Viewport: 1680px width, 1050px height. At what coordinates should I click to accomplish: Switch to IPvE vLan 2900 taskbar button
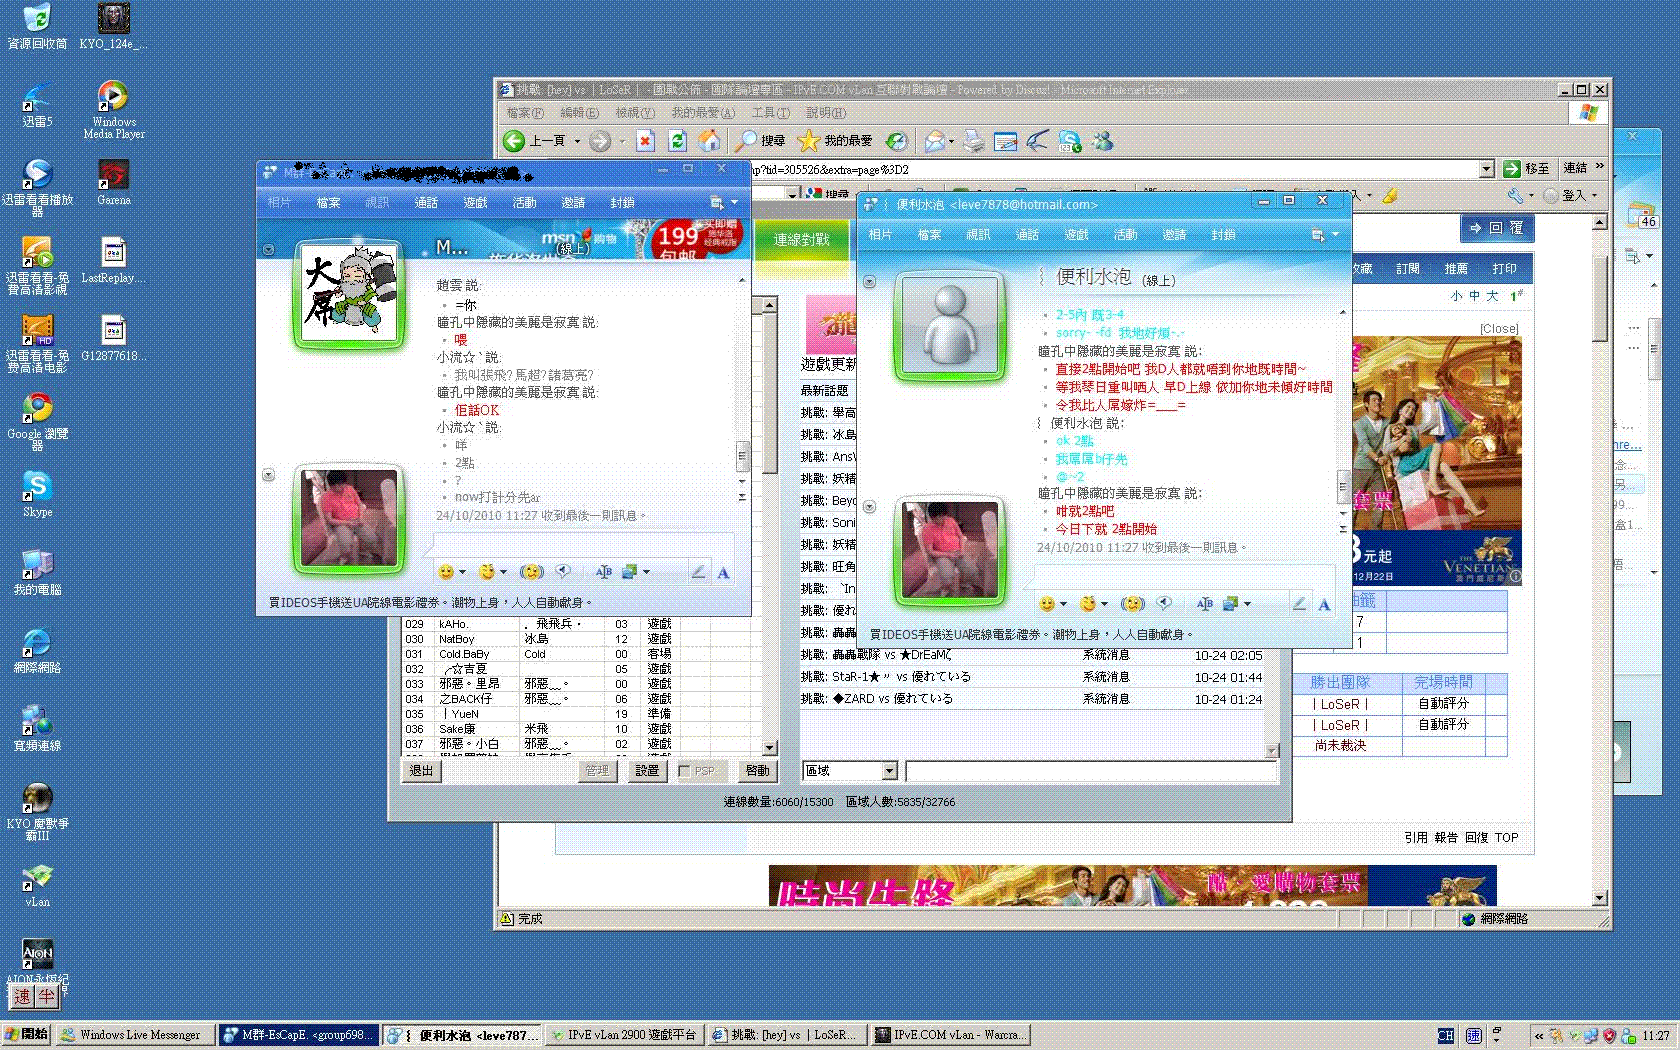(x=624, y=1035)
